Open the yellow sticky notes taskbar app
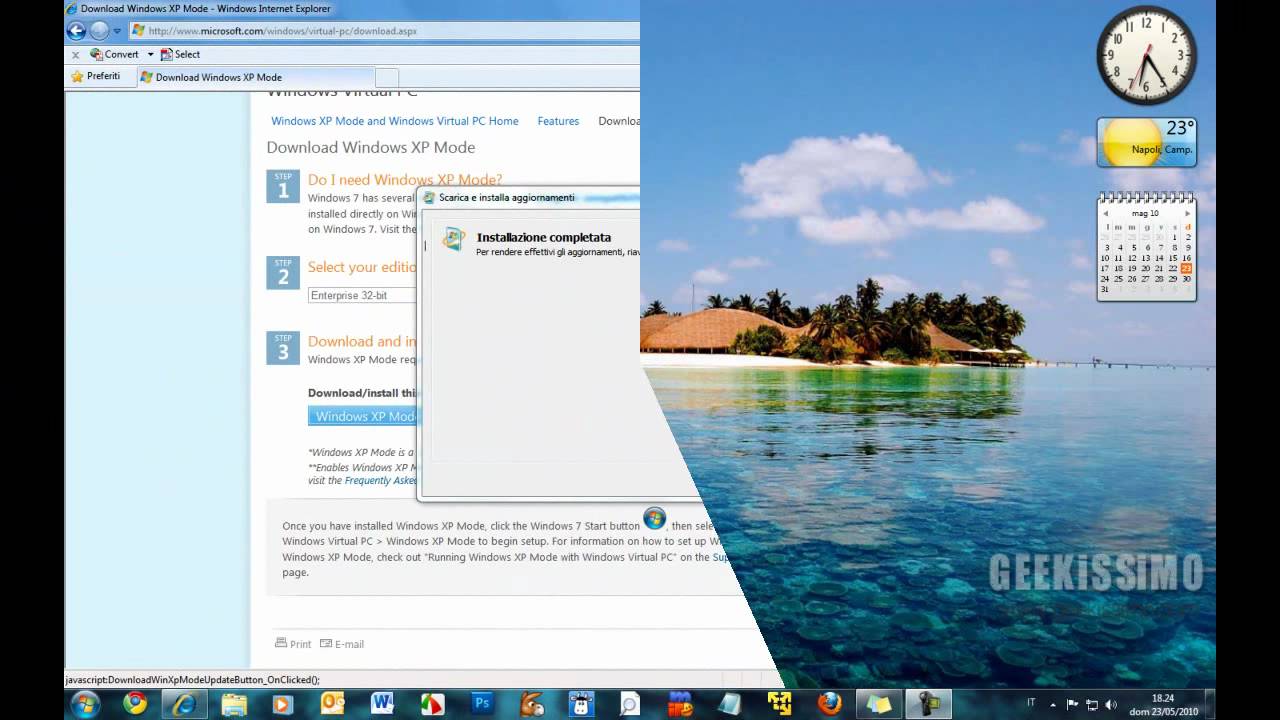The height and width of the screenshot is (720, 1280). coord(878,704)
